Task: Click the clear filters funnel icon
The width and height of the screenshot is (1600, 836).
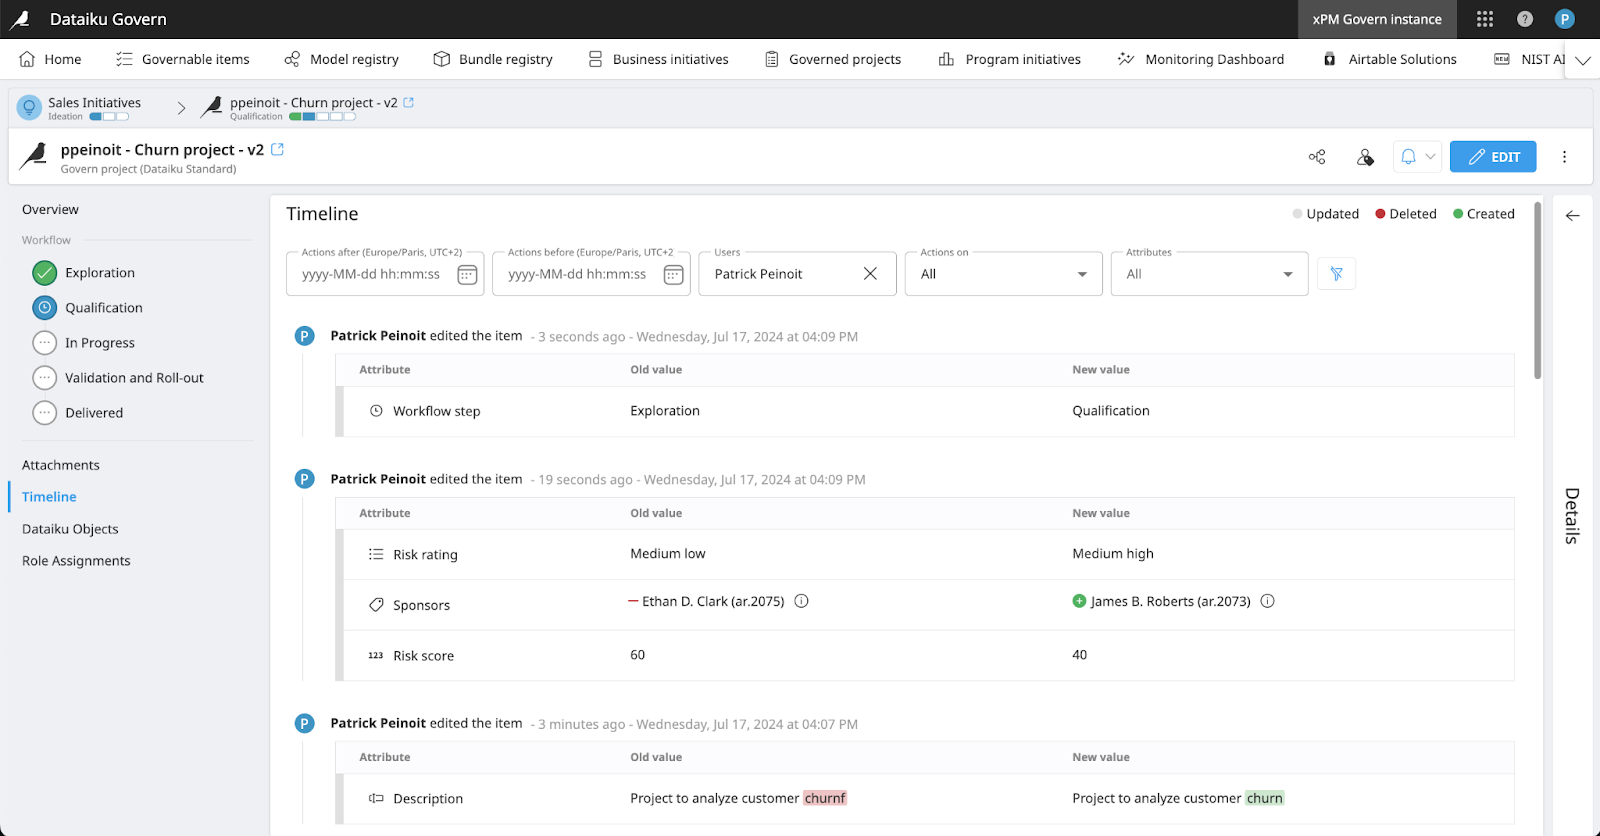Action: pos(1336,274)
